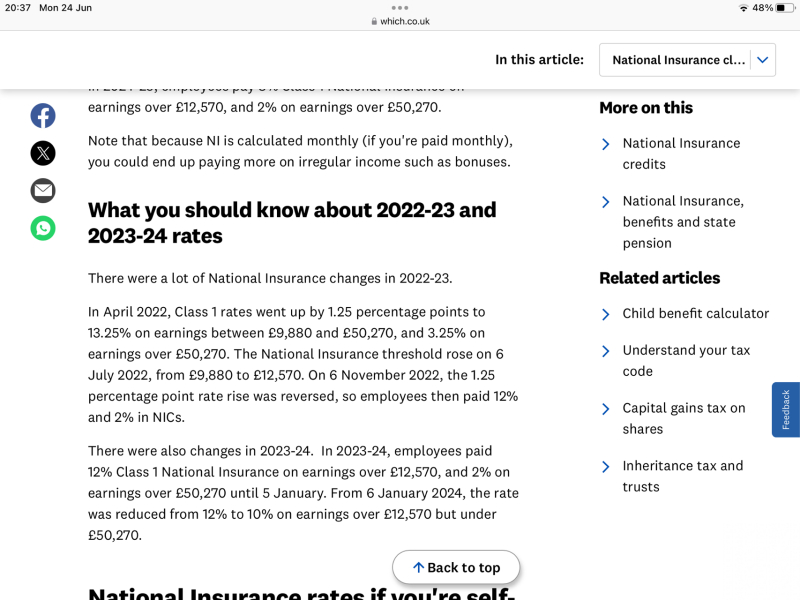Open National Insurance, benefits and state pension link

click(x=683, y=222)
